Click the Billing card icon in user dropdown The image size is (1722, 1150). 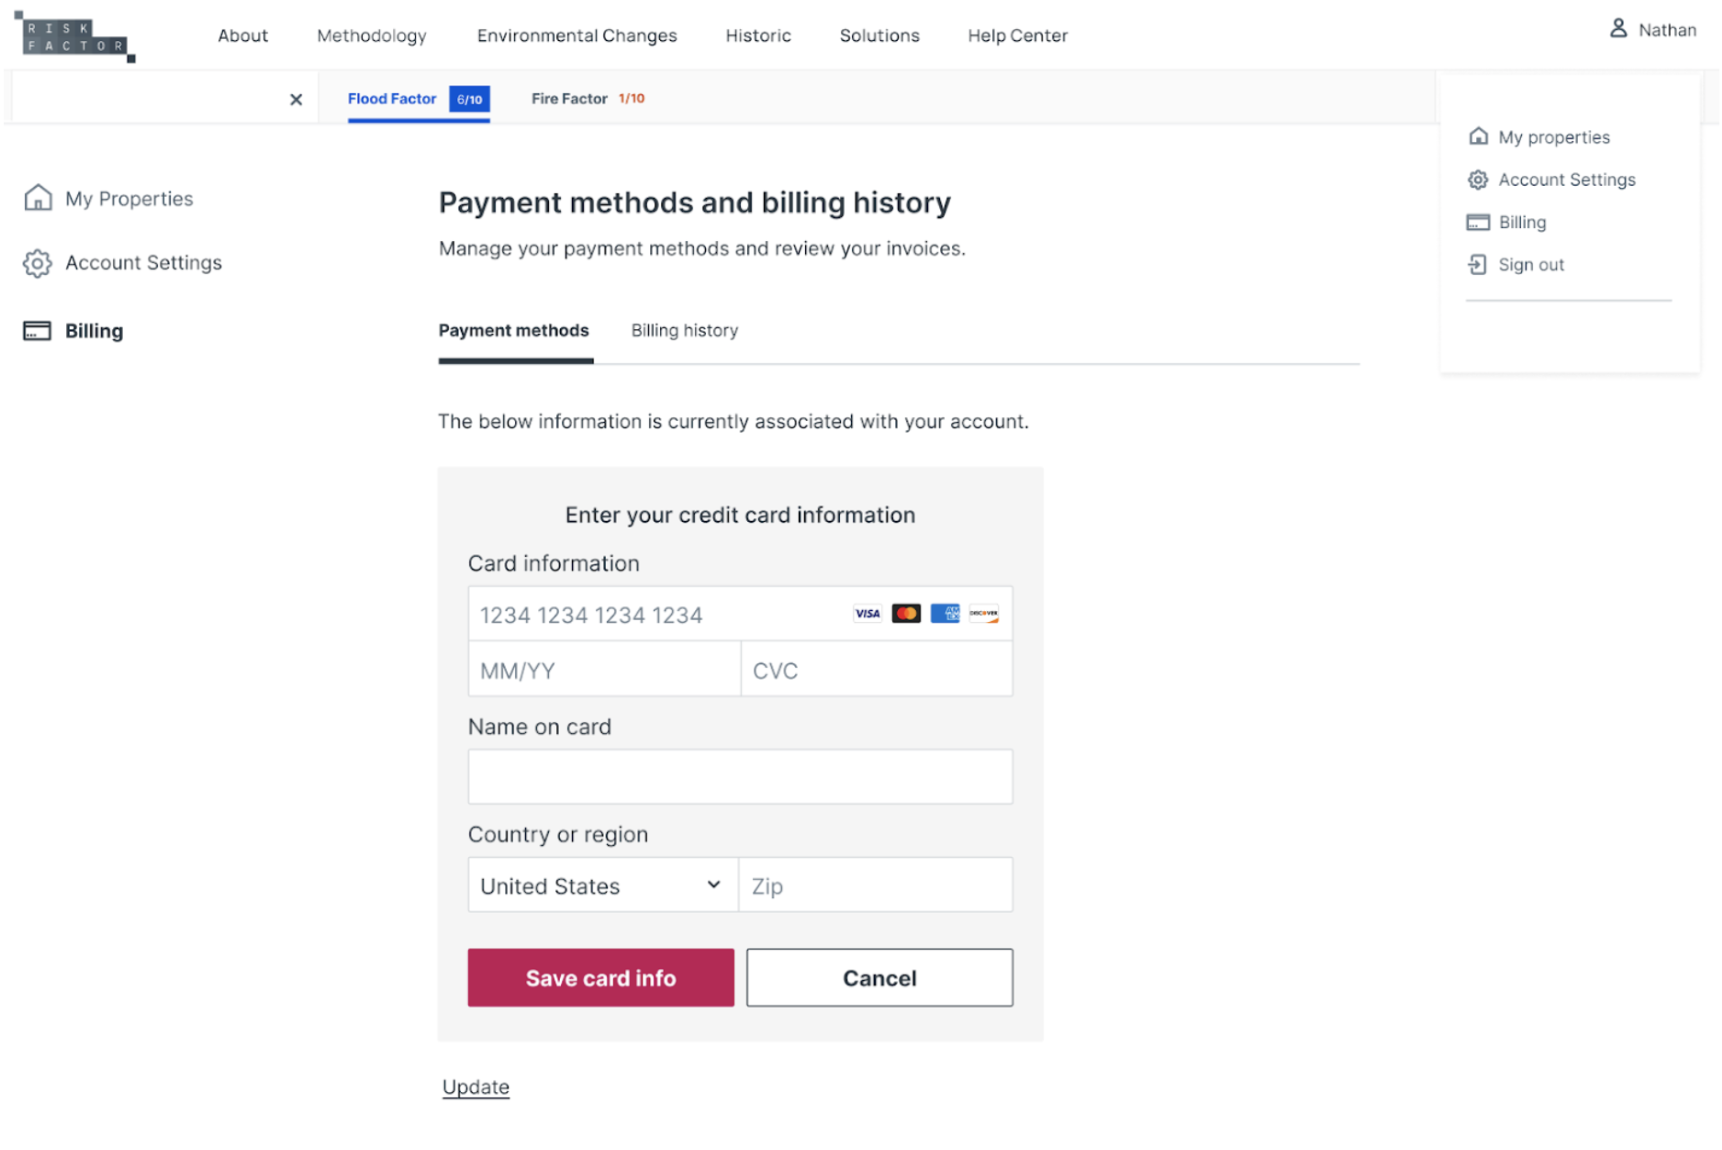1477,222
